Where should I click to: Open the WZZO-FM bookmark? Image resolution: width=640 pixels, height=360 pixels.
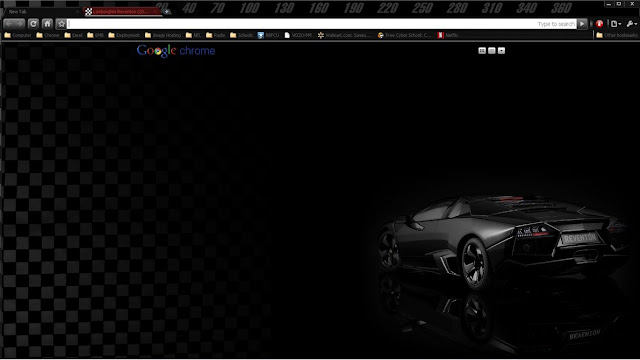point(298,36)
